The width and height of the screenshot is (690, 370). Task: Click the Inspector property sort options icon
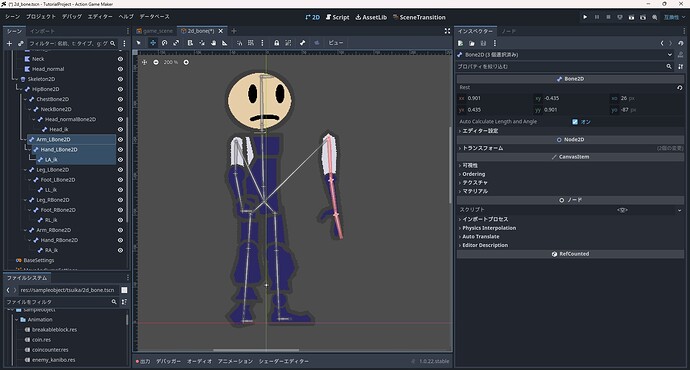pyautogui.click(x=681, y=66)
